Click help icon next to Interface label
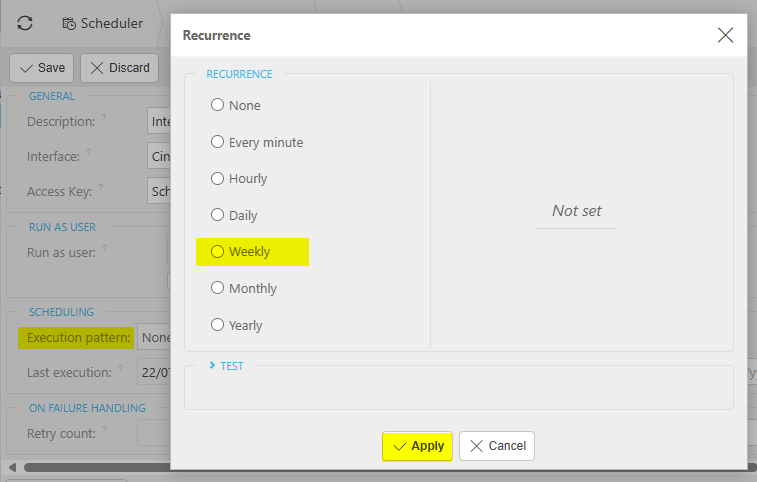This screenshot has width=757, height=482. (x=89, y=152)
